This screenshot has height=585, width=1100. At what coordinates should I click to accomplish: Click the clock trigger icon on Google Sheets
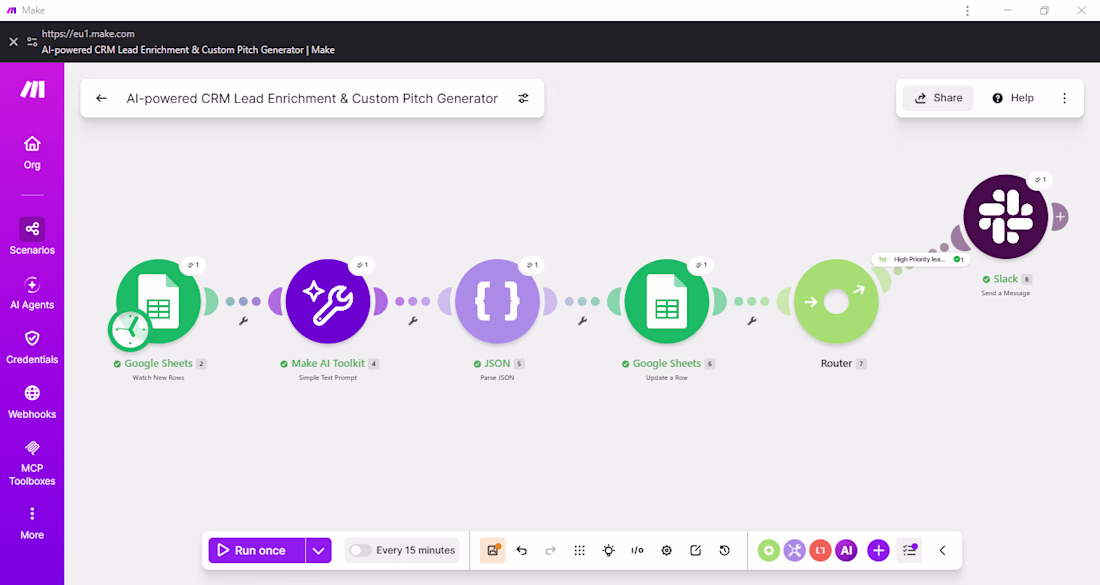tap(130, 329)
